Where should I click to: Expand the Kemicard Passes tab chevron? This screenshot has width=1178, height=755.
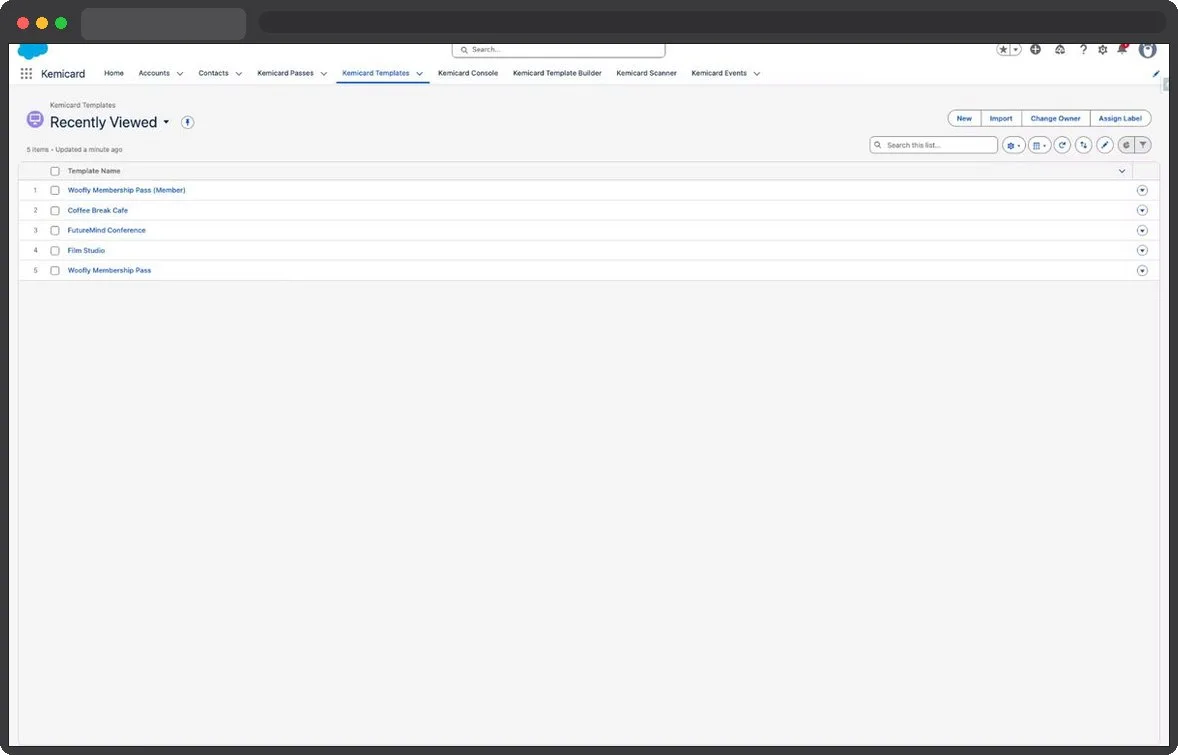324,74
